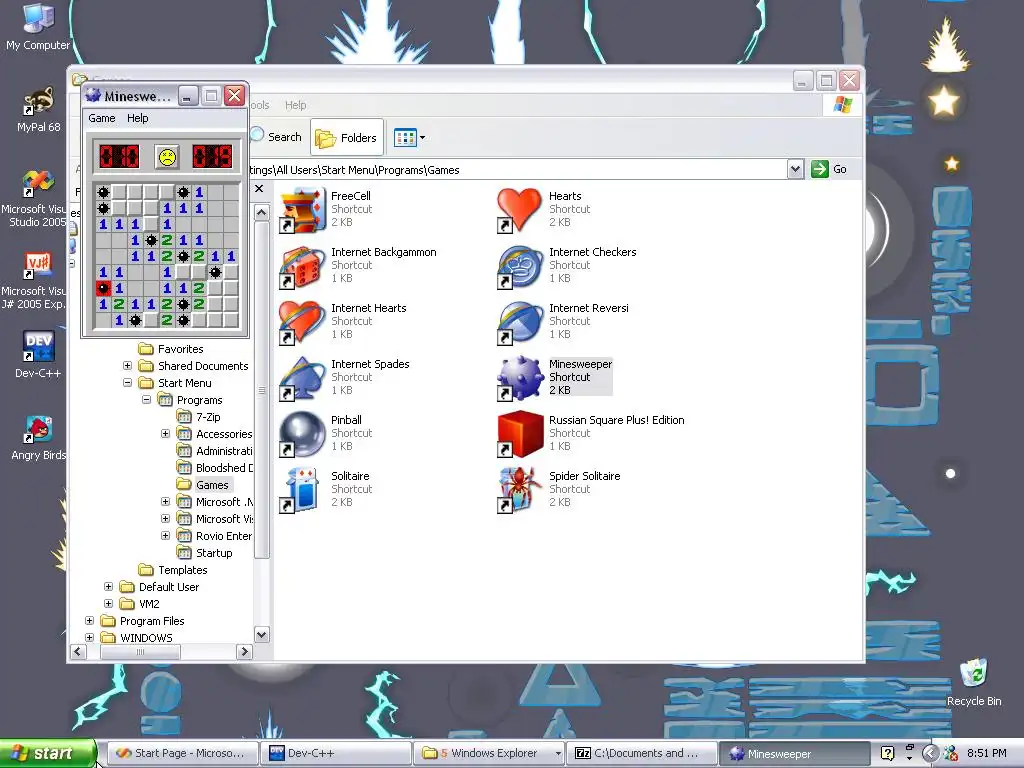Select the Minesweeper shortcut icon in Games folder
Image resolution: width=1024 pixels, height=768 pixels.
pyautogui.click(x=519, y=379)
